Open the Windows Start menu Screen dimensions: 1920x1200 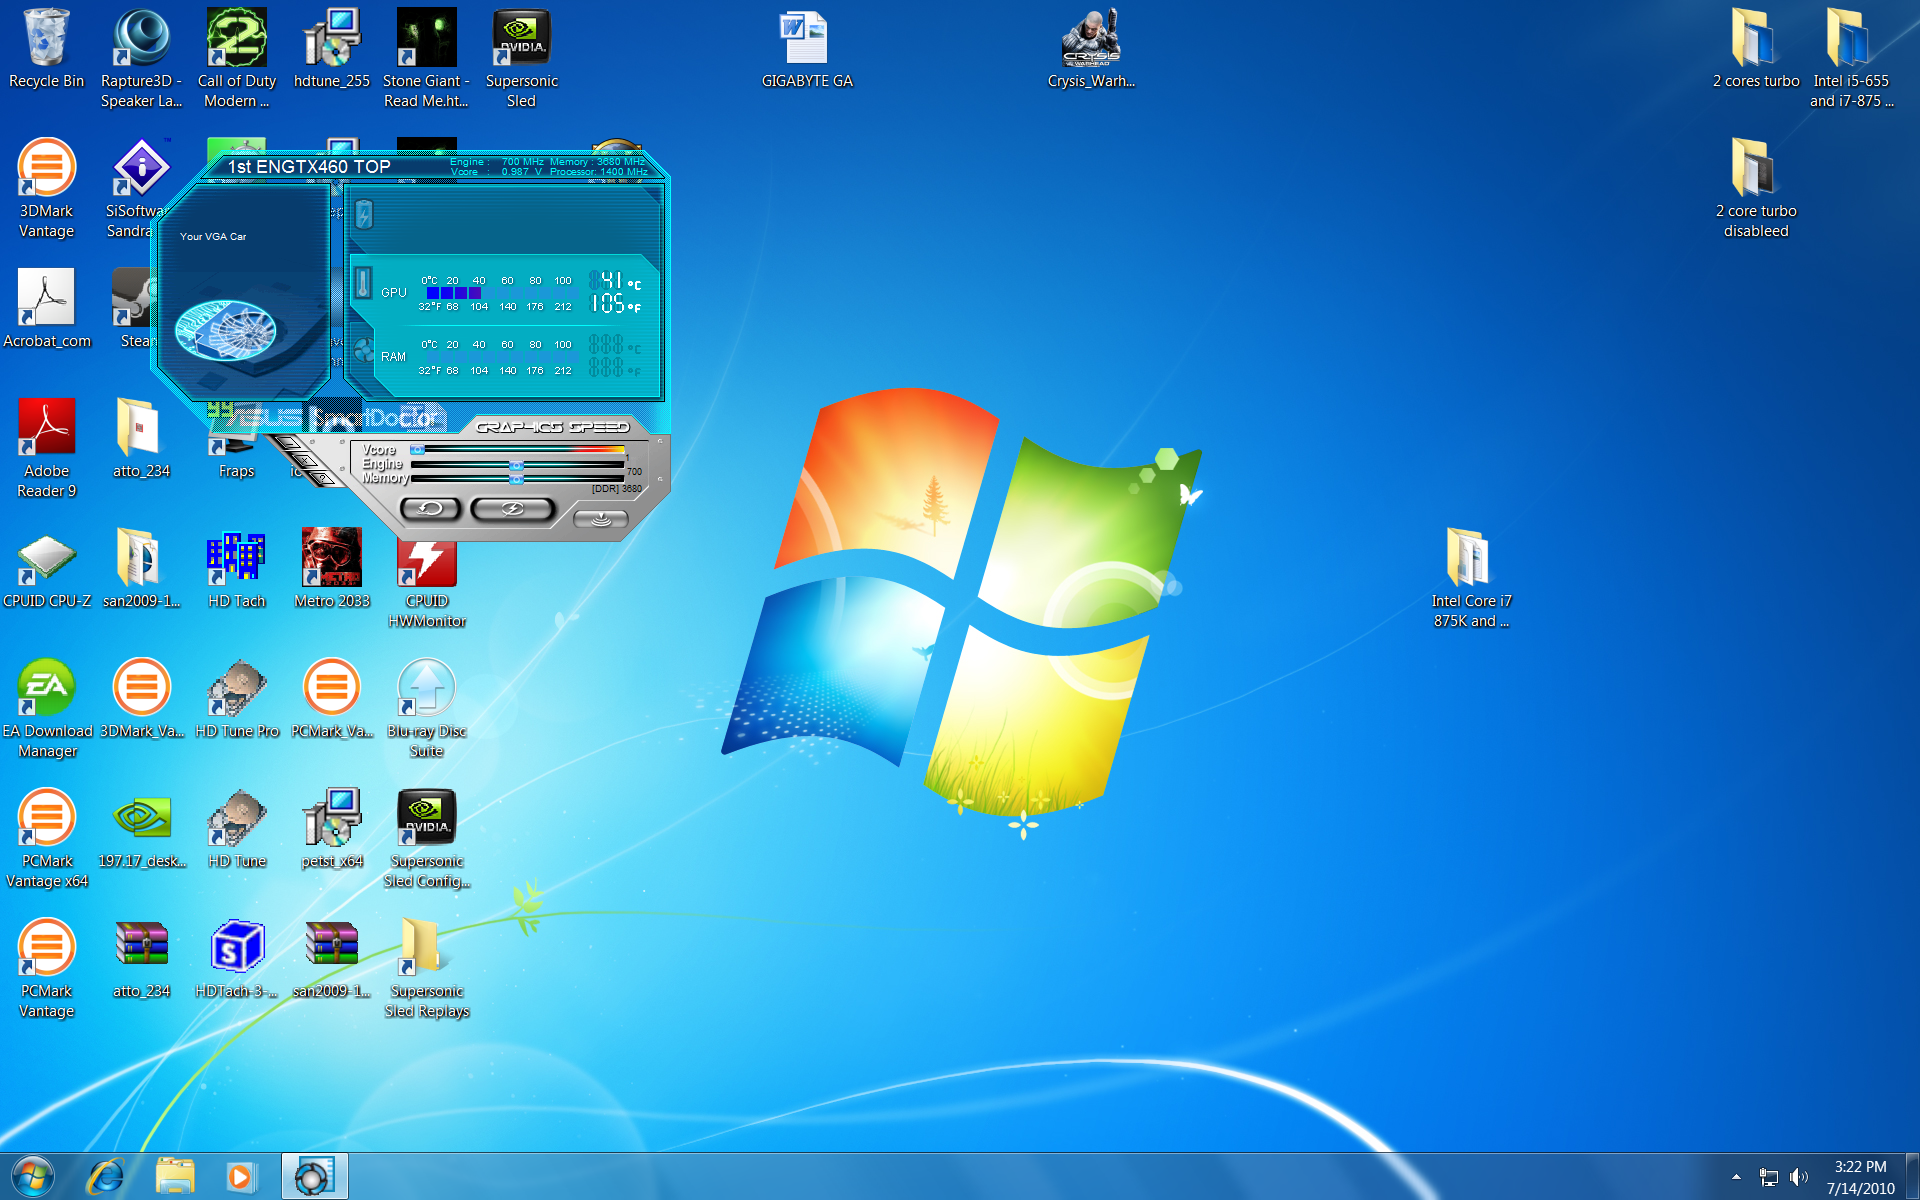pyautogui.click(x=32, y=1177)
